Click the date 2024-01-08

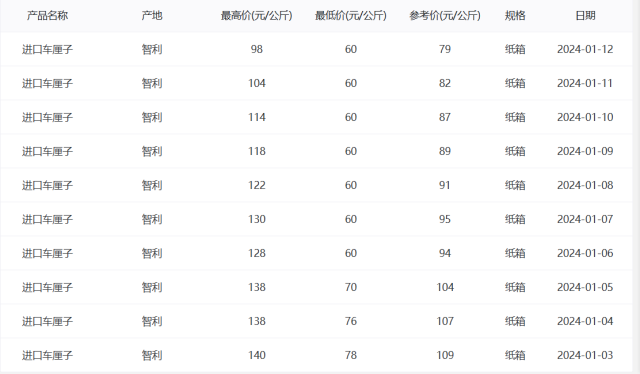pyautogui.click(x=585, y=185)
